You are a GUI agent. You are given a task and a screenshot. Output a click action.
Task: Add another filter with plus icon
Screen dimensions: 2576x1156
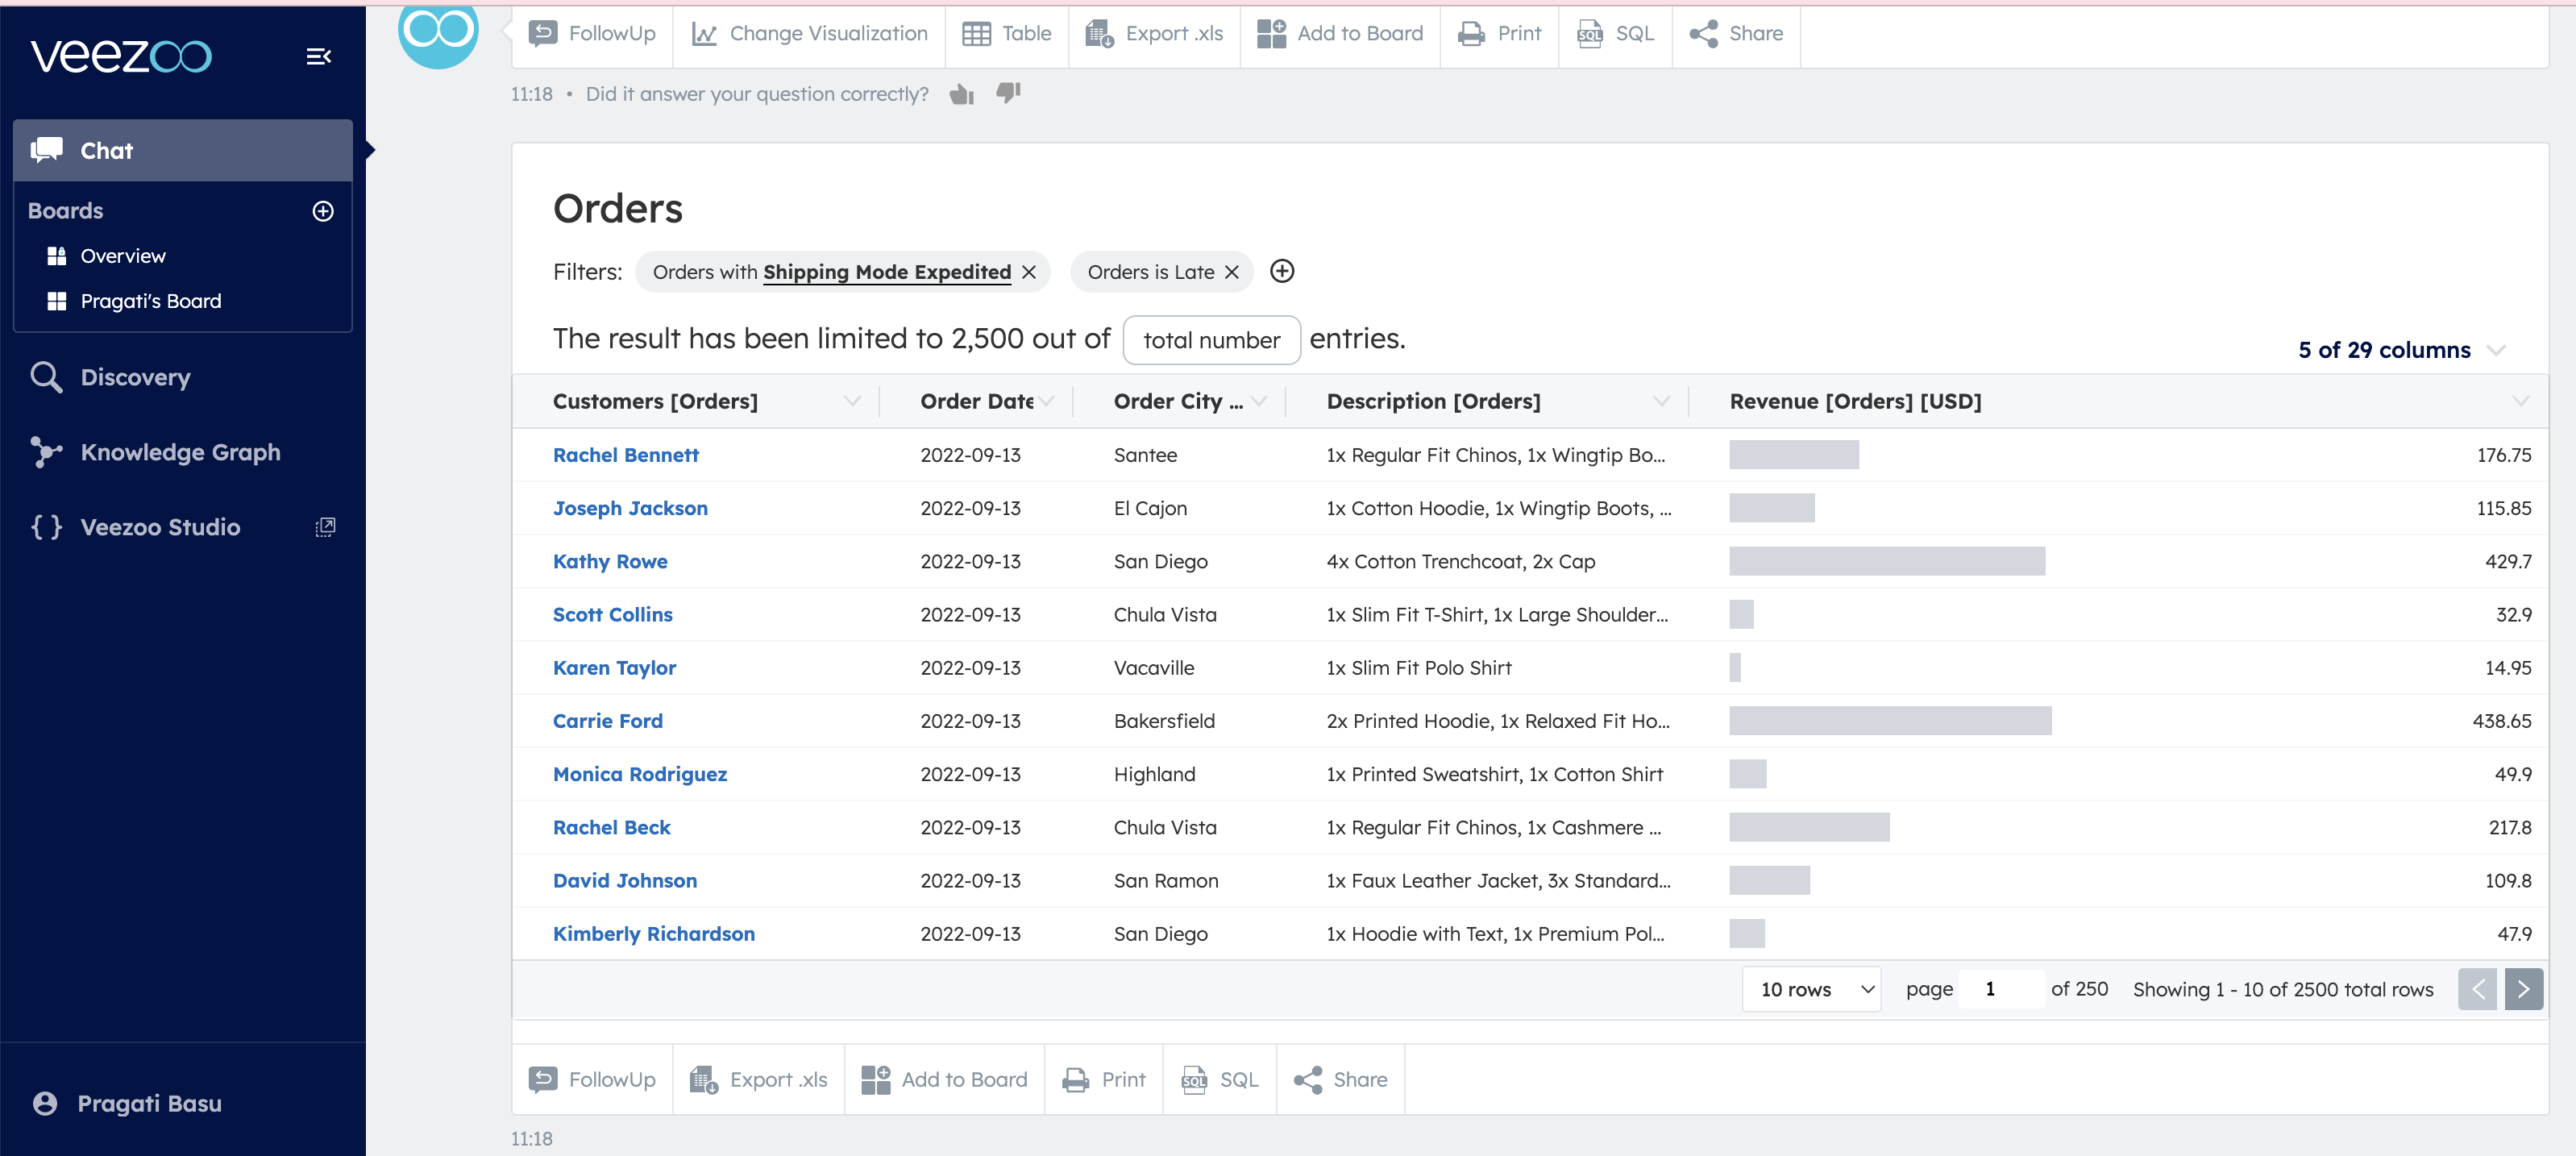[x=1281, y=272]
